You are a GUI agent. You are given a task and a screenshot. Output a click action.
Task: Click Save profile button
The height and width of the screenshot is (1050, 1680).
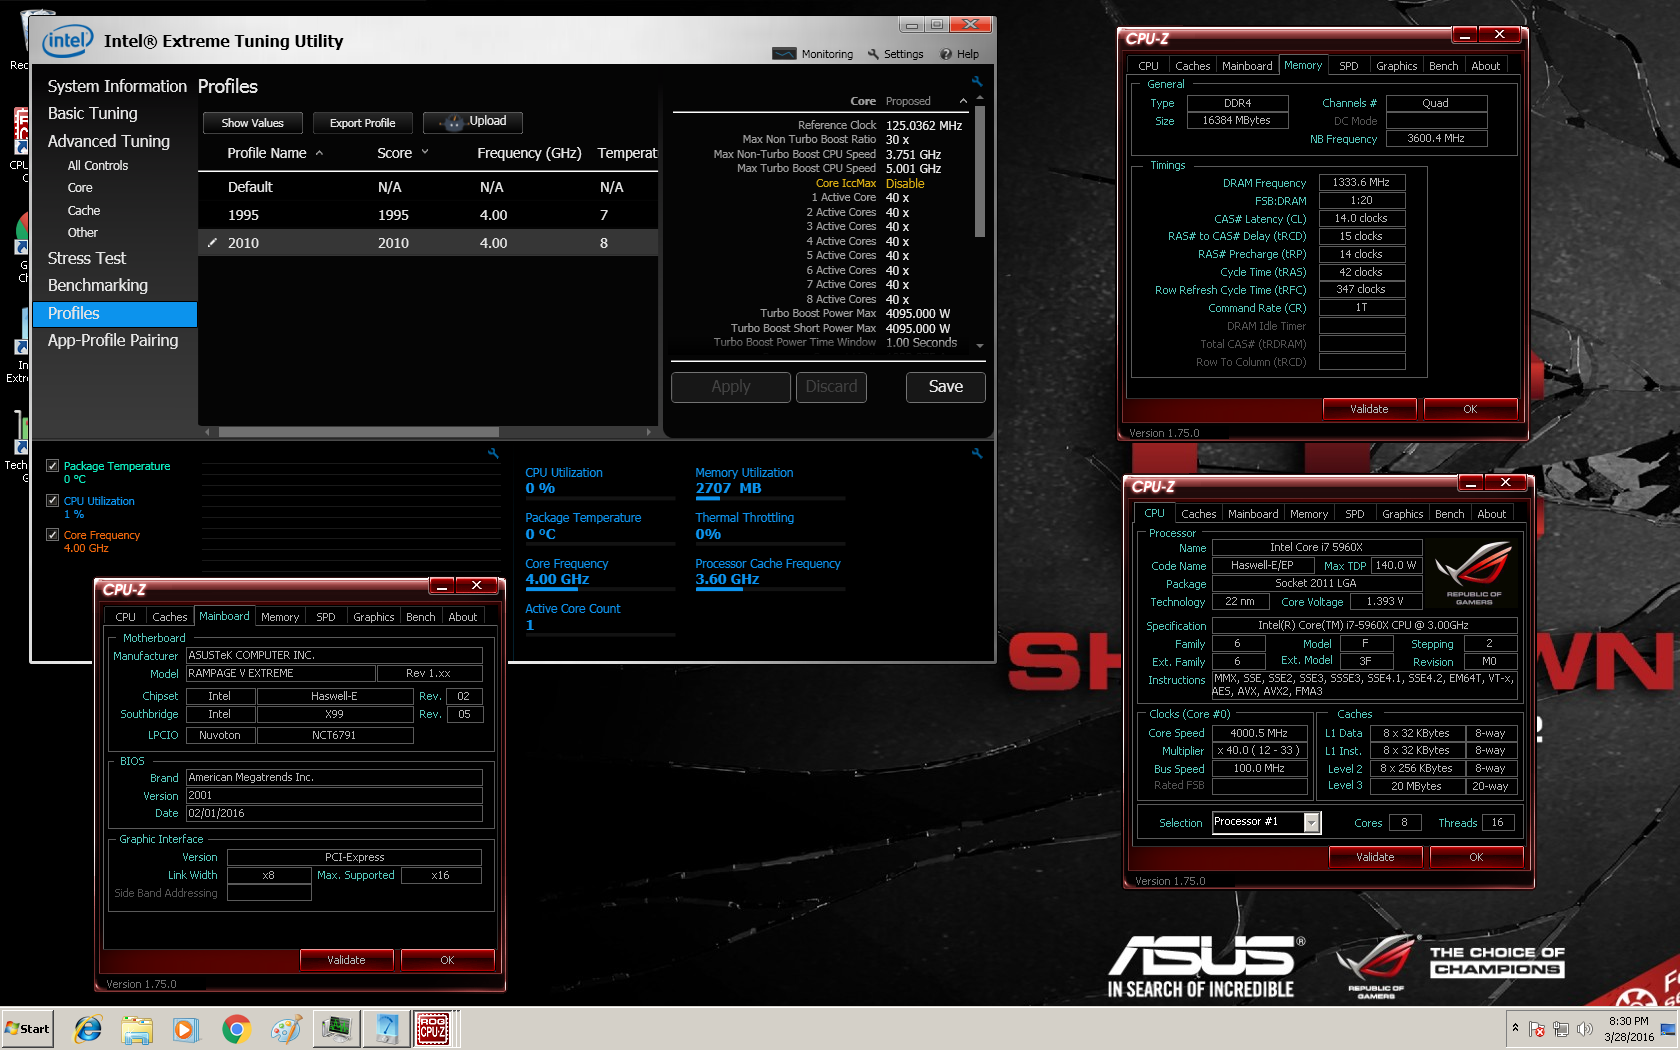click(x=946, y=387)
